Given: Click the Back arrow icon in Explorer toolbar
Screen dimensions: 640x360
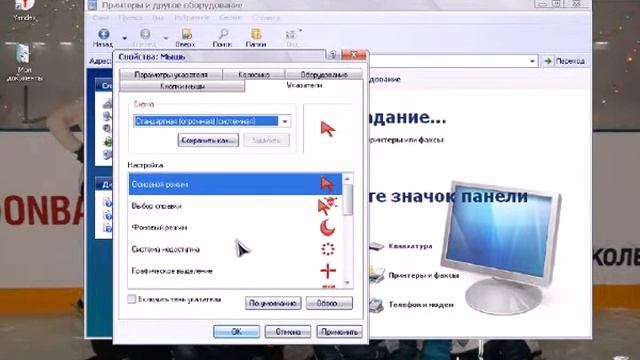Looking at the screenshot, I should tap(104, 34).
